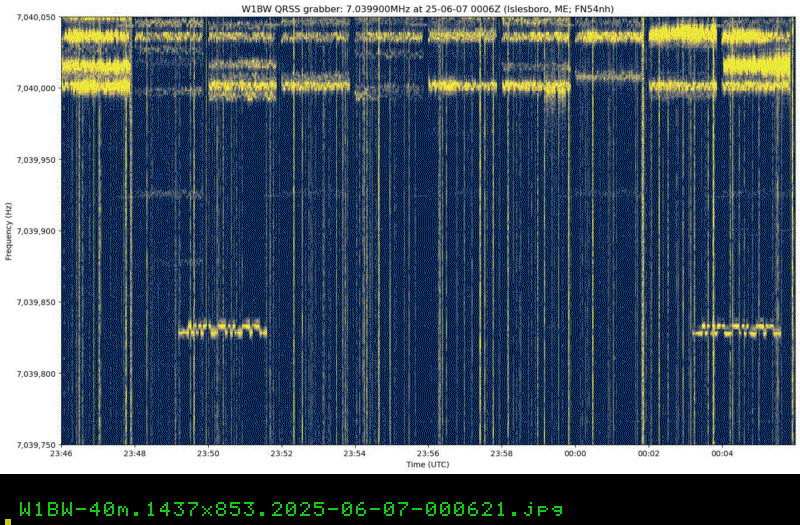This screenshot has width=800, height=525.
Task: Click the 7,039,800 frequency axis label
Action: point(36,374)
